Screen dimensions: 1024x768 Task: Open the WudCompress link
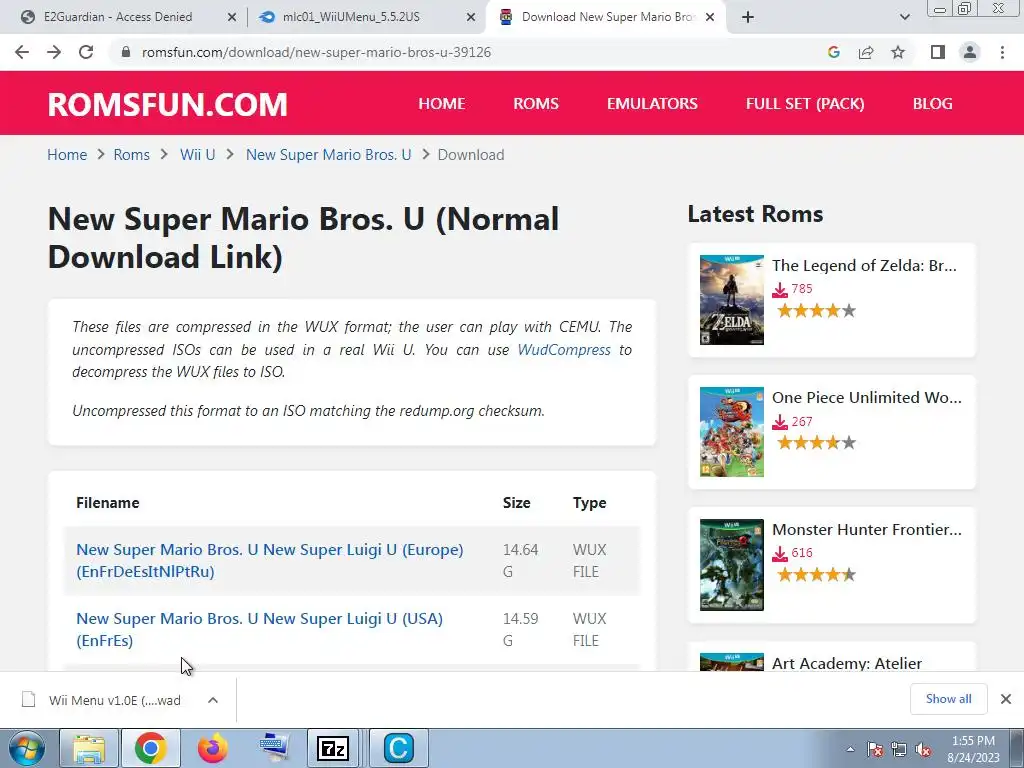[x=564, y=350]
